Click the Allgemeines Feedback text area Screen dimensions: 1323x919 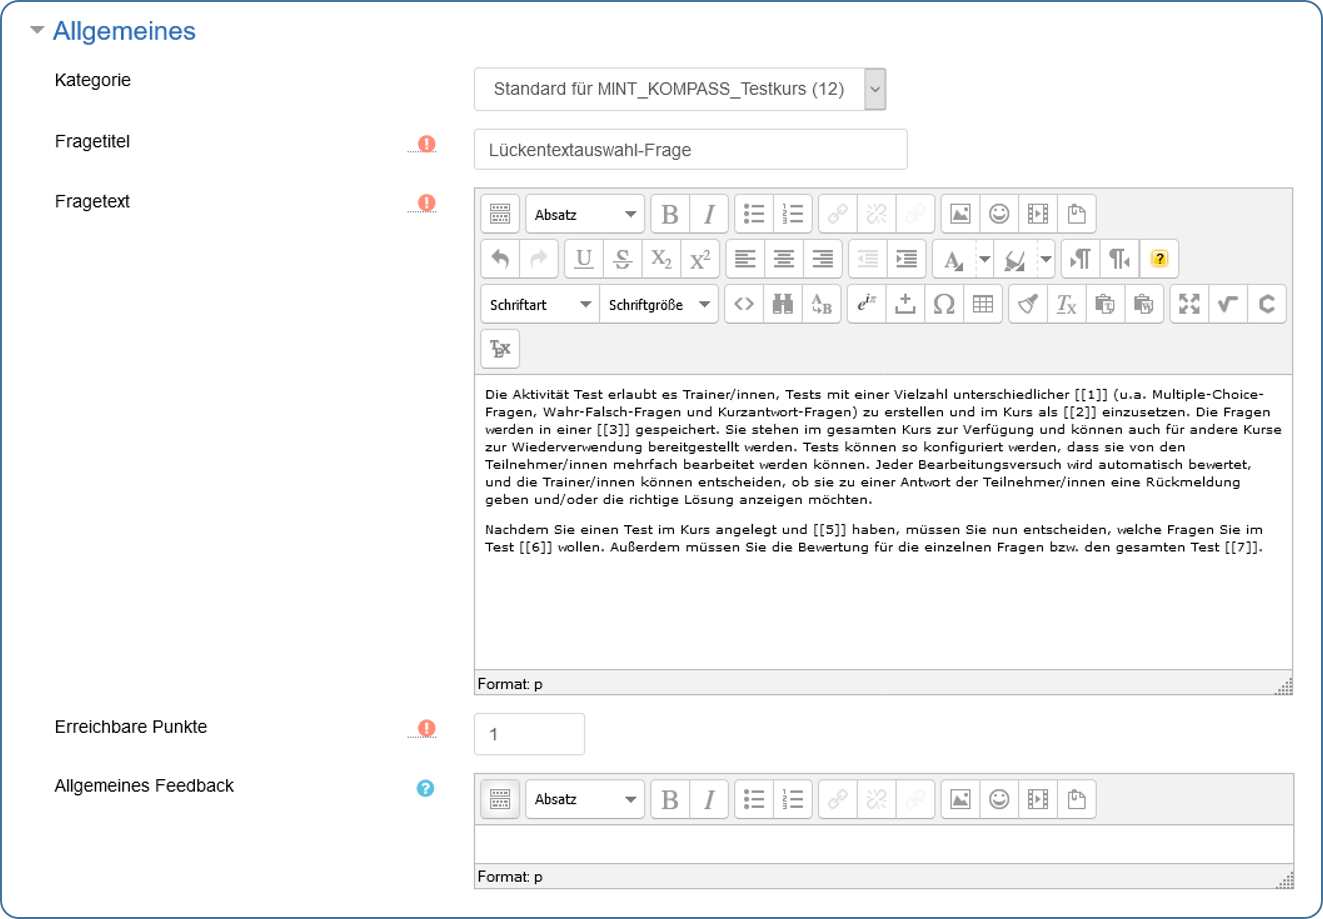(884, 845)
